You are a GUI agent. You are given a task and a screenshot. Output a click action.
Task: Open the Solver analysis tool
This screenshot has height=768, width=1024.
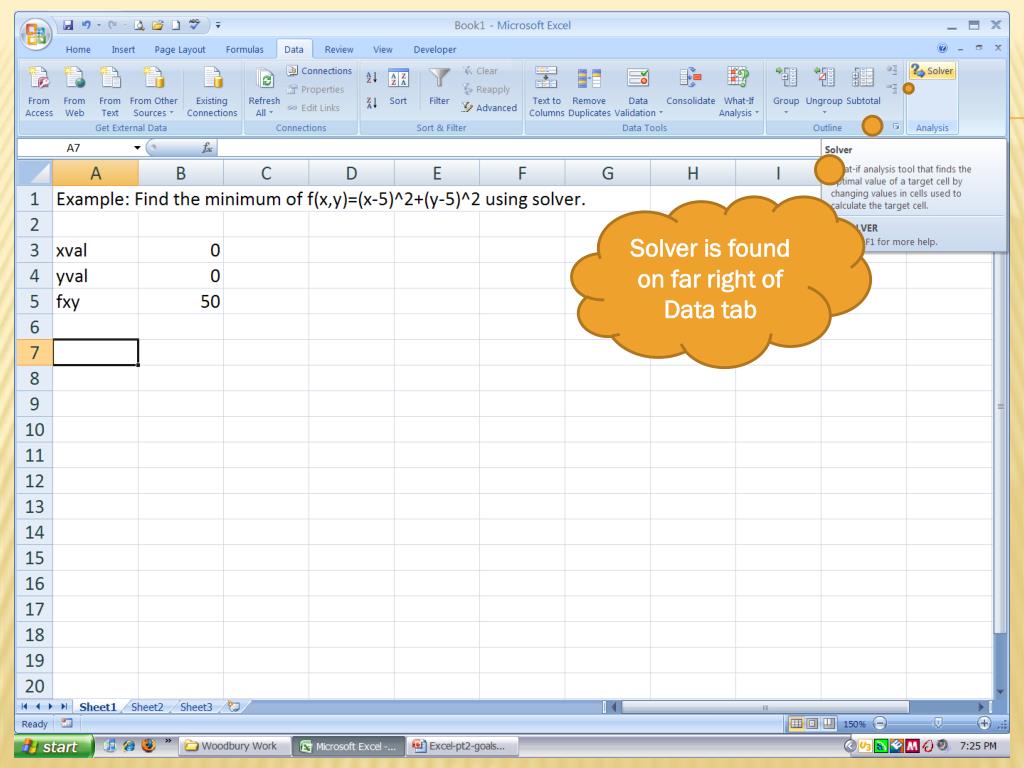coord(933,71)
